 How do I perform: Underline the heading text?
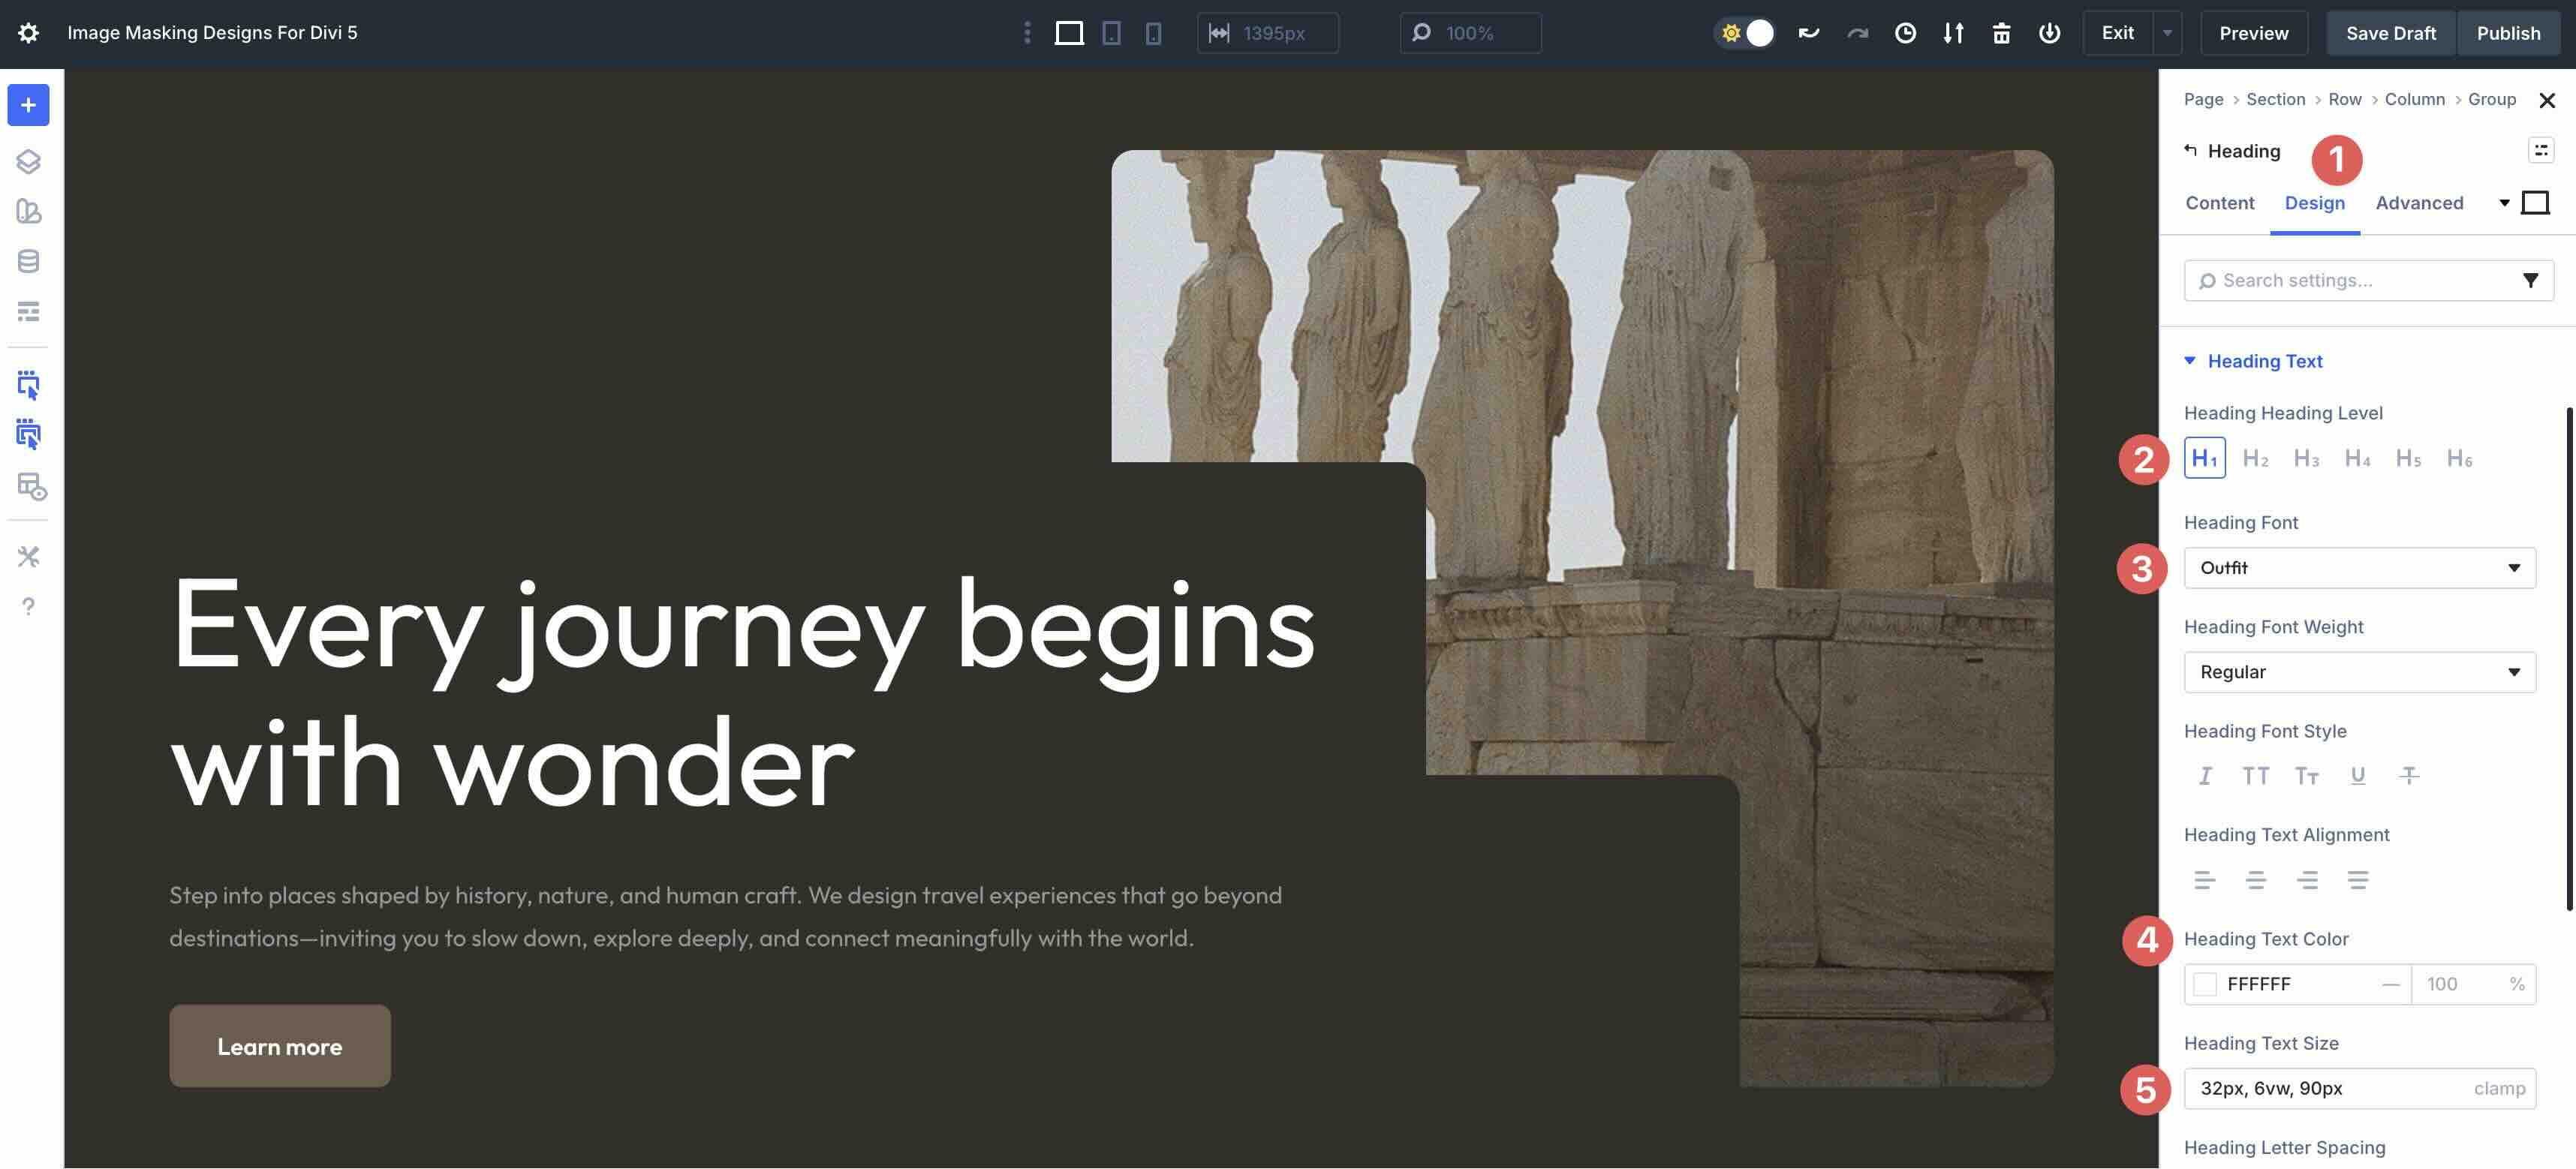pos(2357,776)
